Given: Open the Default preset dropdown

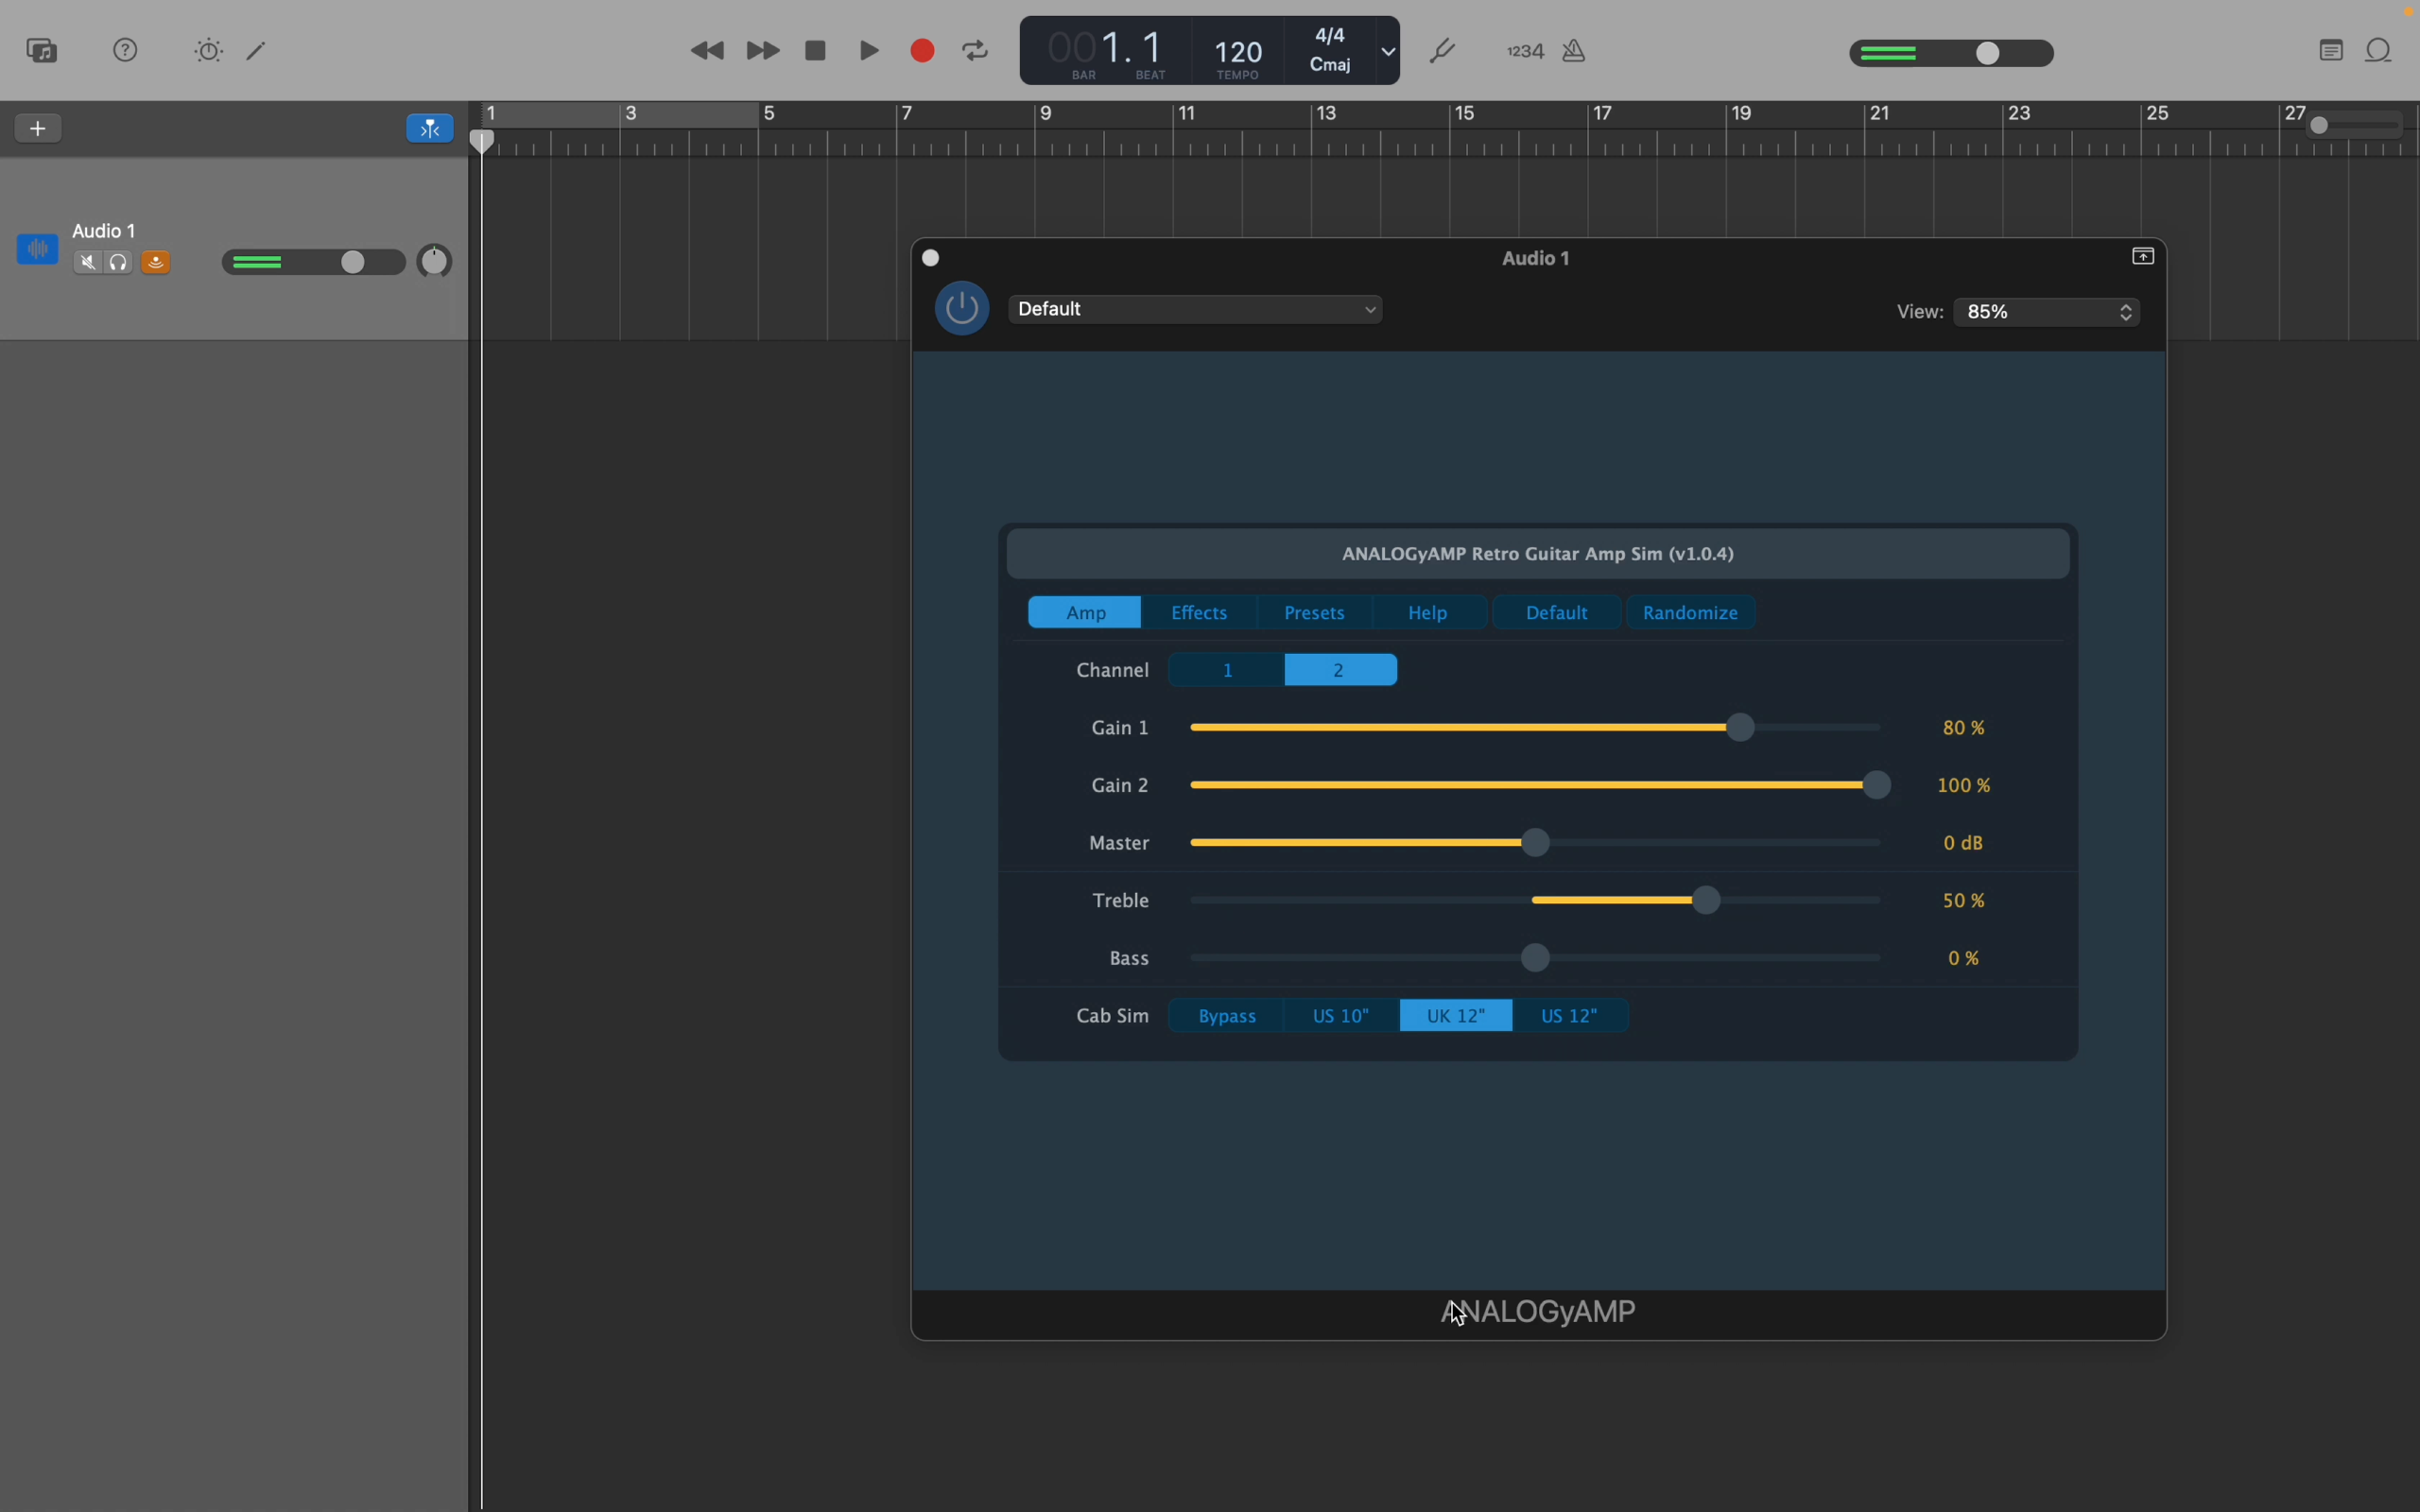Looking at the screenshot, I should click(1198, 310).
